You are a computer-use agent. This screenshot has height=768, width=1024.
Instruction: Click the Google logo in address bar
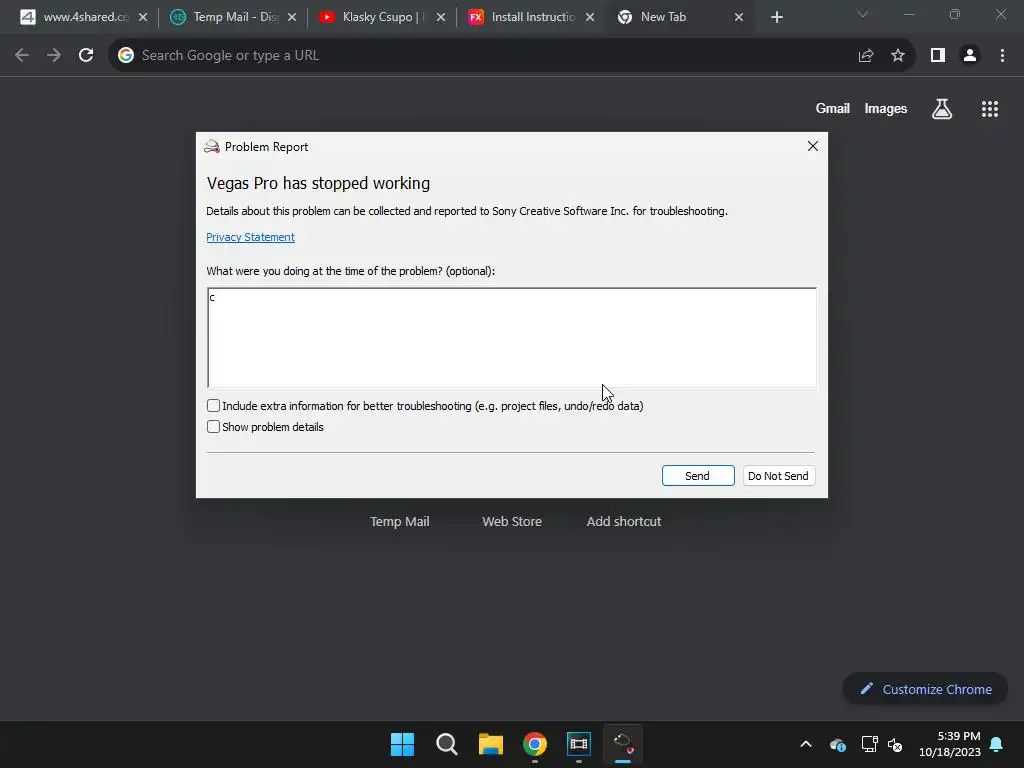tap(125, 56)
